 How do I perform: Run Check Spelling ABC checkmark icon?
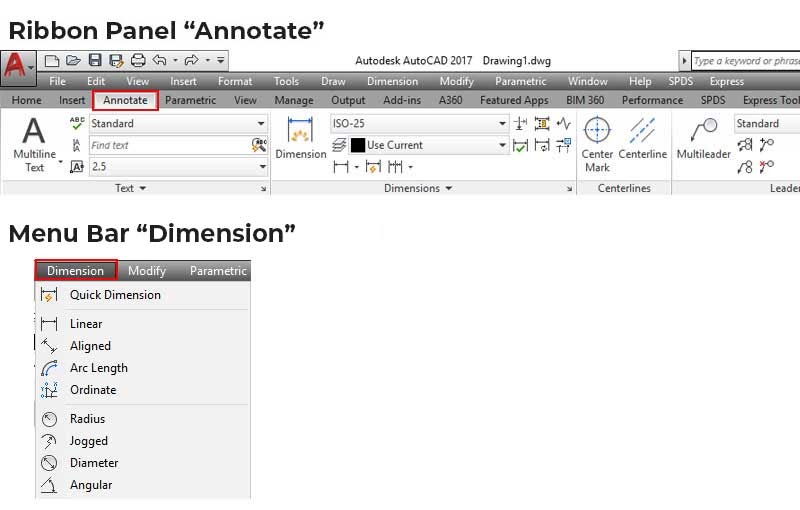77,123
